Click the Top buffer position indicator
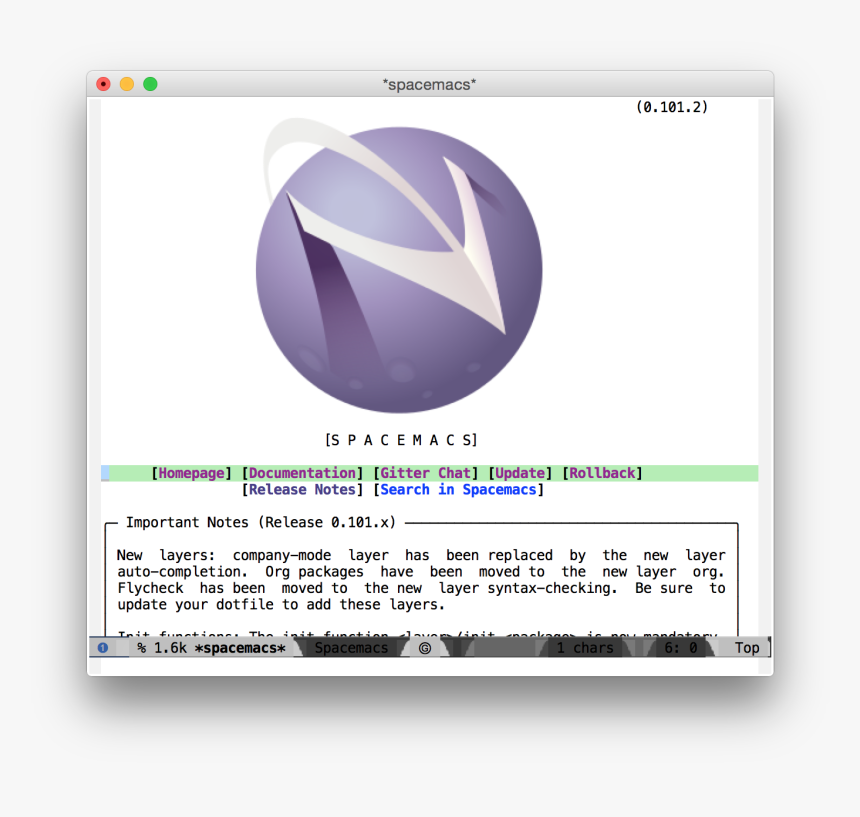Viewport: 860px width, 817px height. (746, 647)
